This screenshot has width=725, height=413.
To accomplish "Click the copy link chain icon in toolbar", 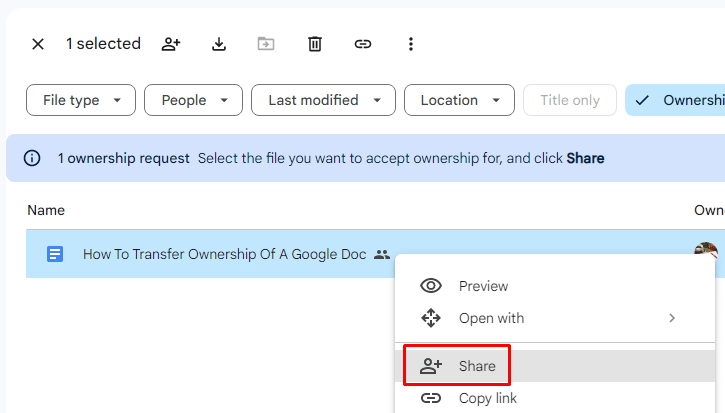I will click(363, 44).
